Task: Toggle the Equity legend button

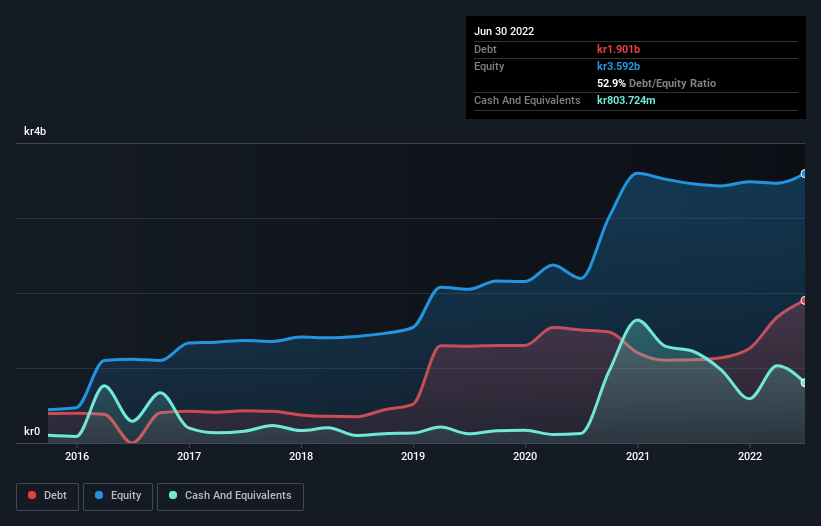Action: click(x=118, y=496)
